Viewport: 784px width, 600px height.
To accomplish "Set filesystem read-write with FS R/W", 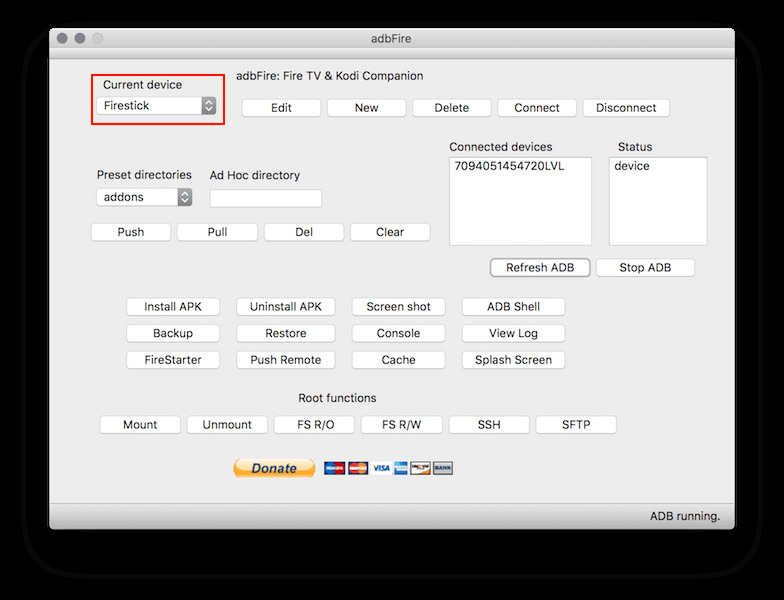I will pos(402,424).
